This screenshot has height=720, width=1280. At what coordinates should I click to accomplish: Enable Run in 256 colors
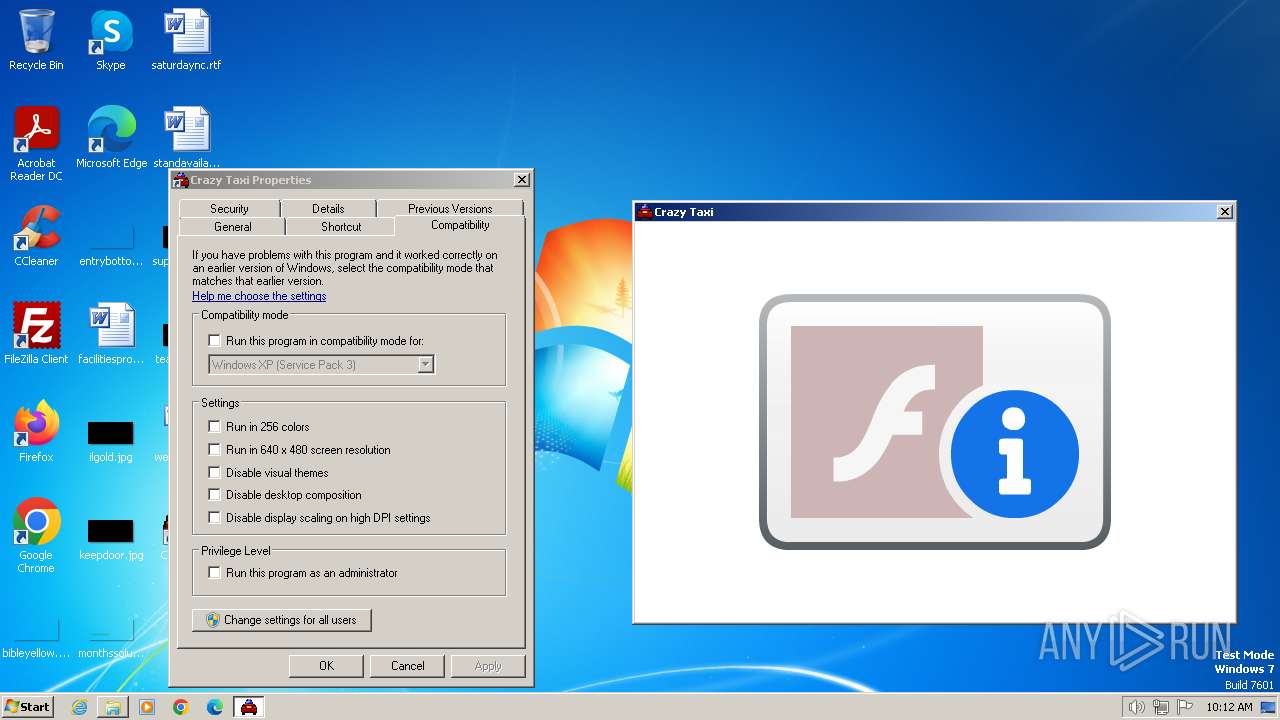coord(214,427)
